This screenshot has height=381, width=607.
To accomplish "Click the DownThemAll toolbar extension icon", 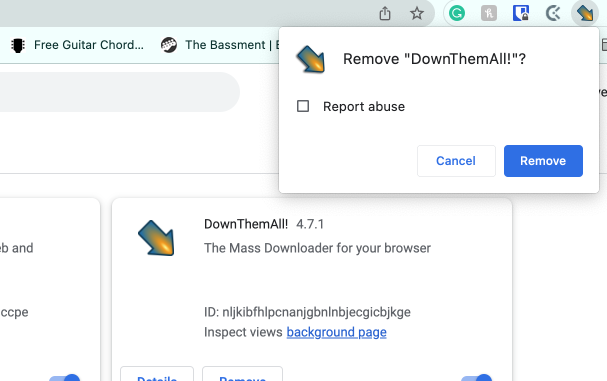I will [x=585, y=14].
